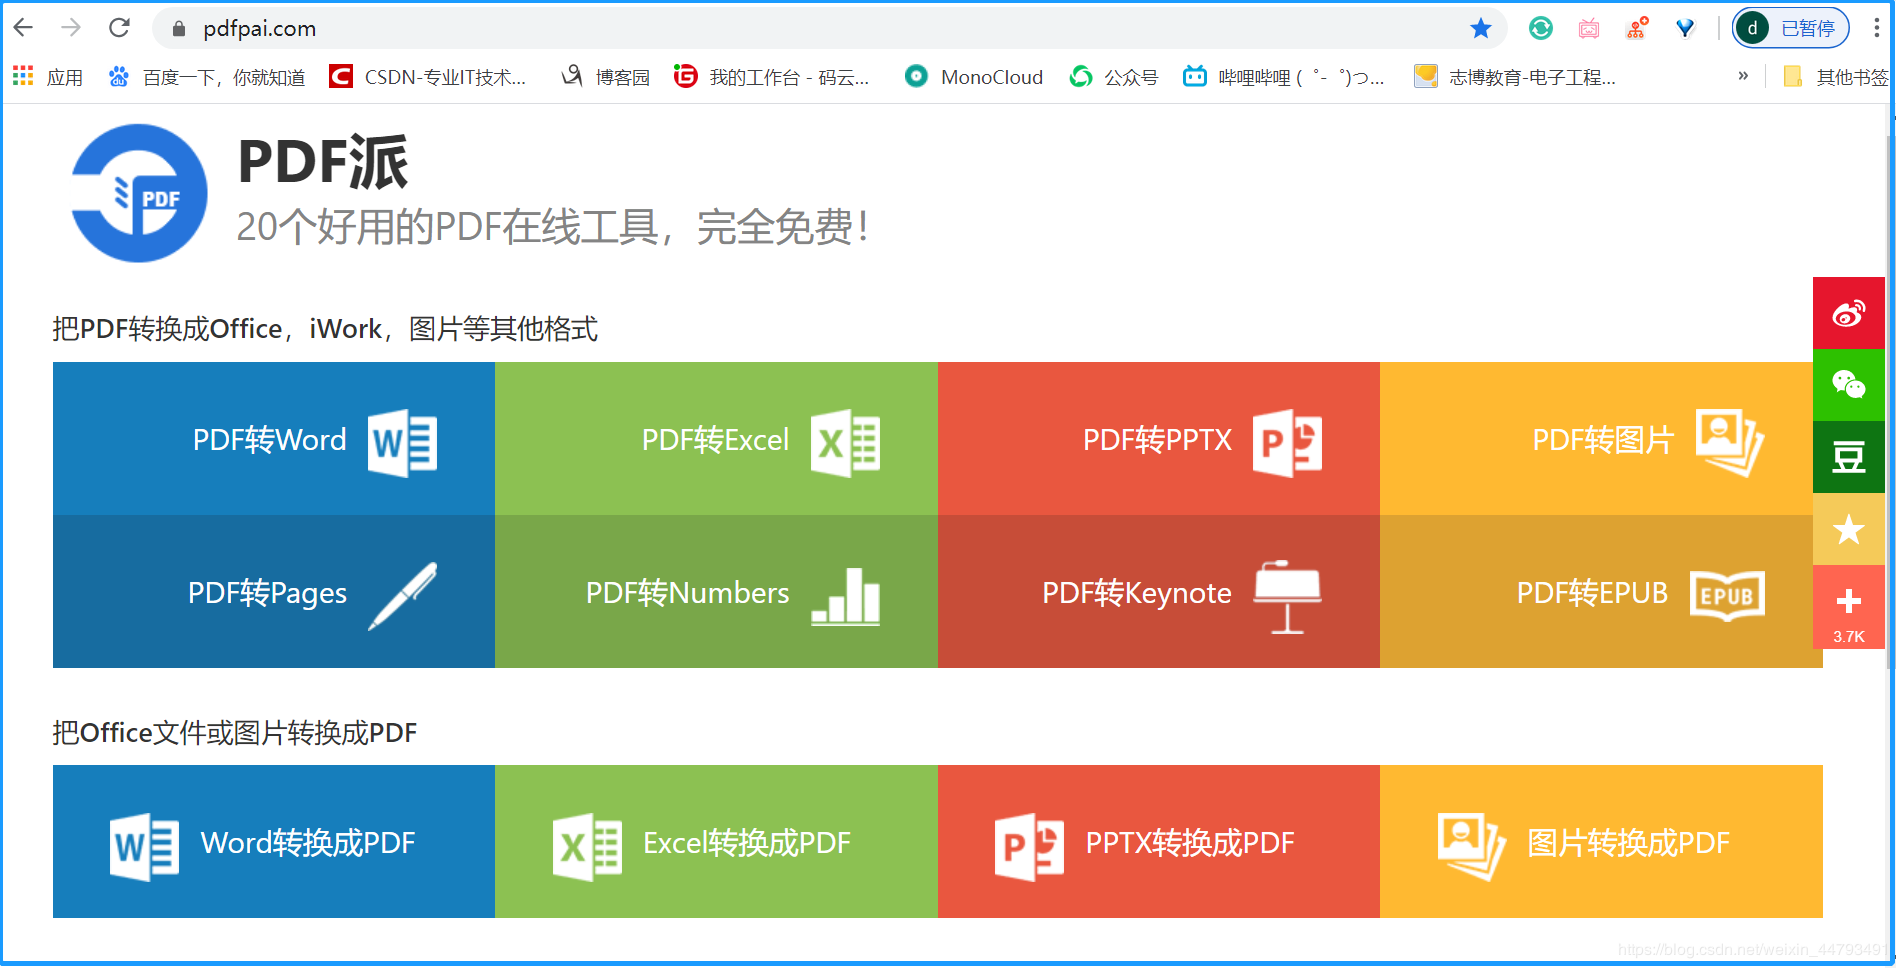Open bookmark 我的工作台 - 码云

tap(772, 77)
